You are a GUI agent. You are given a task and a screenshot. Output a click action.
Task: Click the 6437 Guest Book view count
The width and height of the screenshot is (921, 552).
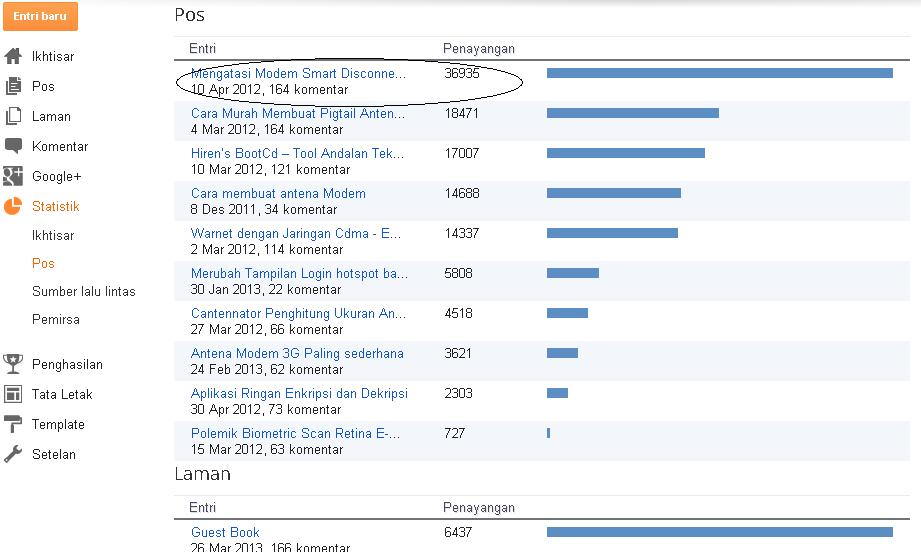coord(458,532)
